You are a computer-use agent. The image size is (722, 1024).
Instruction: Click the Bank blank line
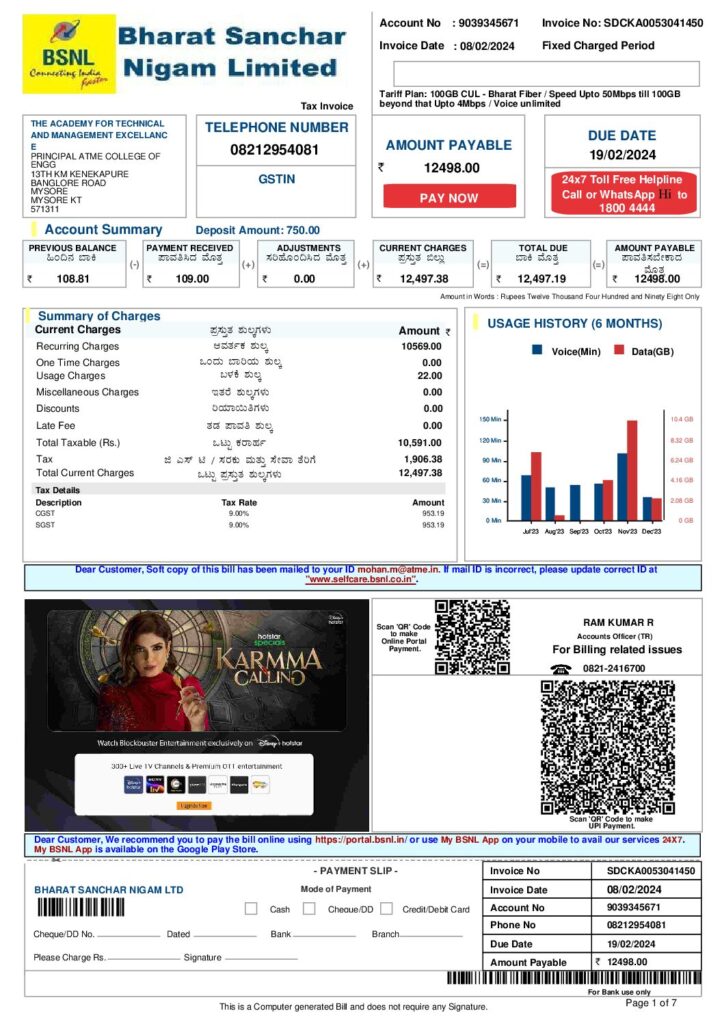324,935
